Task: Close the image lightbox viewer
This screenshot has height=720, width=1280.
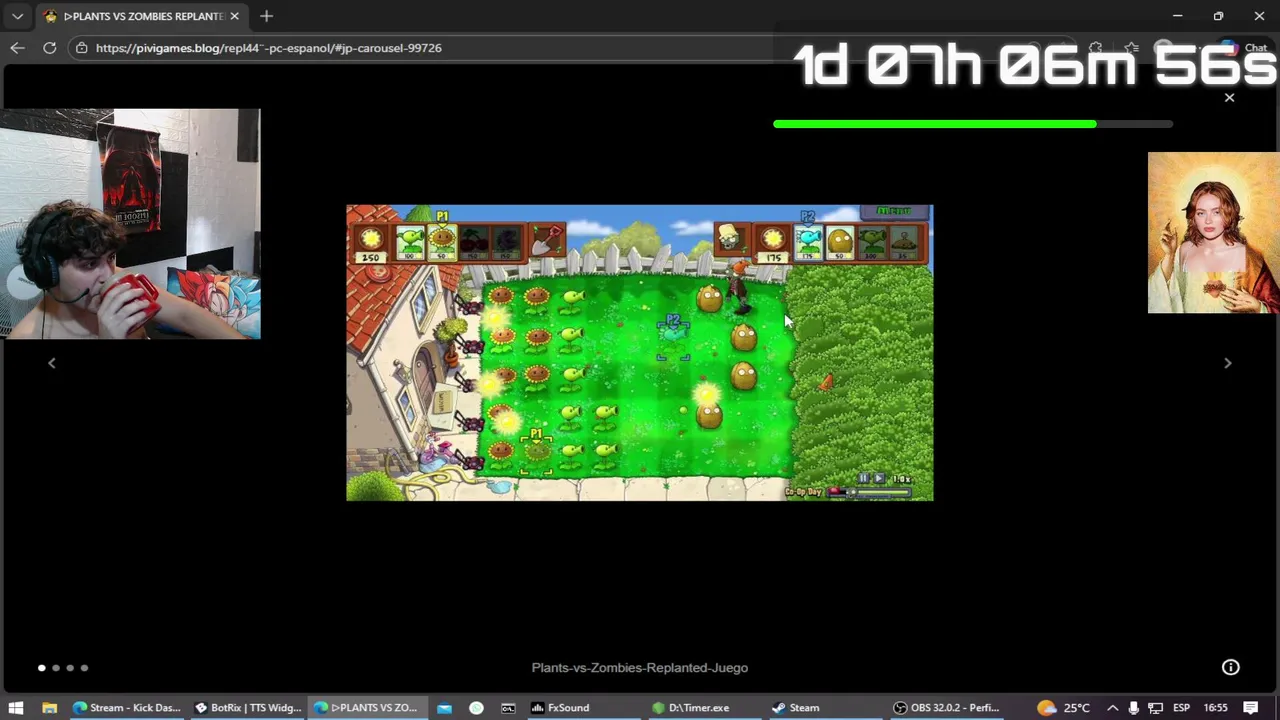Action: (1229, 97)
